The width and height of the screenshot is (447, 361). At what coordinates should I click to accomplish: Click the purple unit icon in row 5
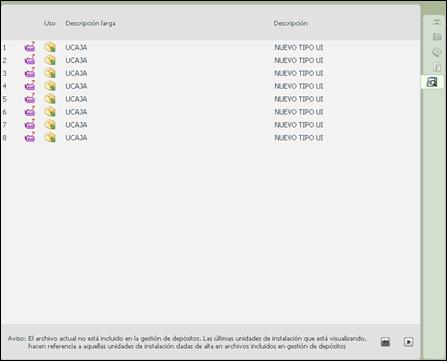point(30,98)
